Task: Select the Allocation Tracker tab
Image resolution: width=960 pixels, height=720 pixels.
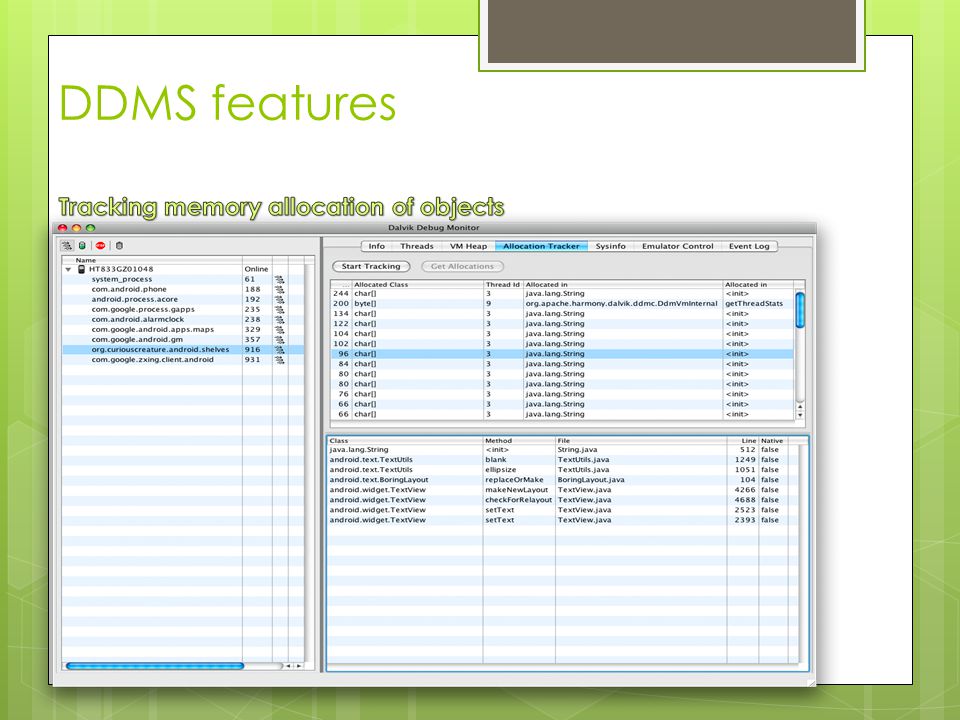Action: [541, 246]
